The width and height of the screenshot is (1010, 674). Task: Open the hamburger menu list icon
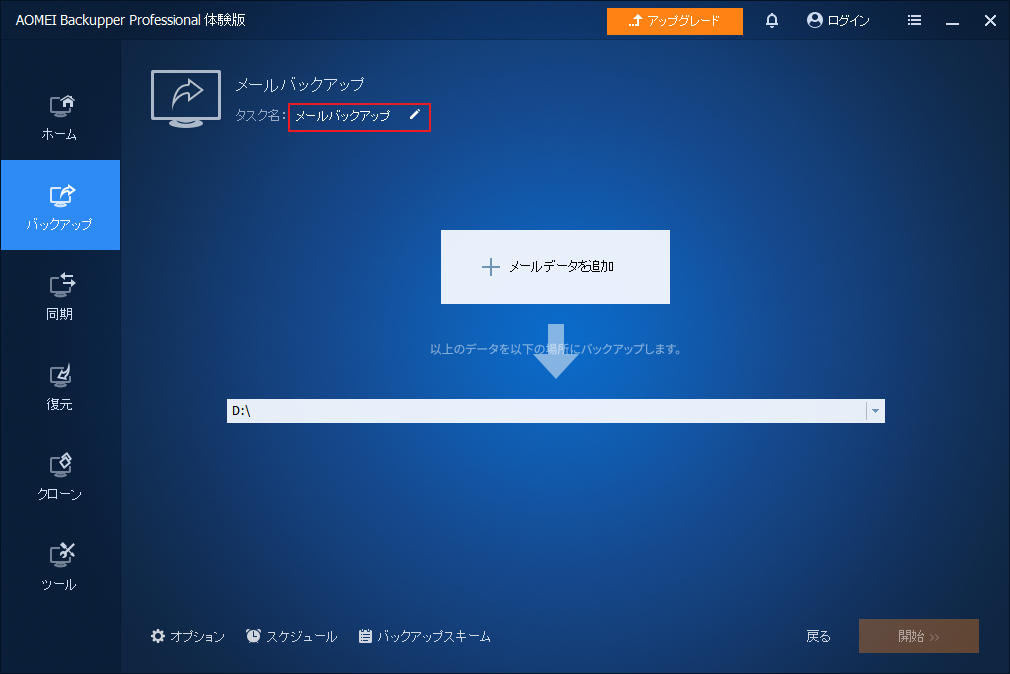click(x=914, y=21)
